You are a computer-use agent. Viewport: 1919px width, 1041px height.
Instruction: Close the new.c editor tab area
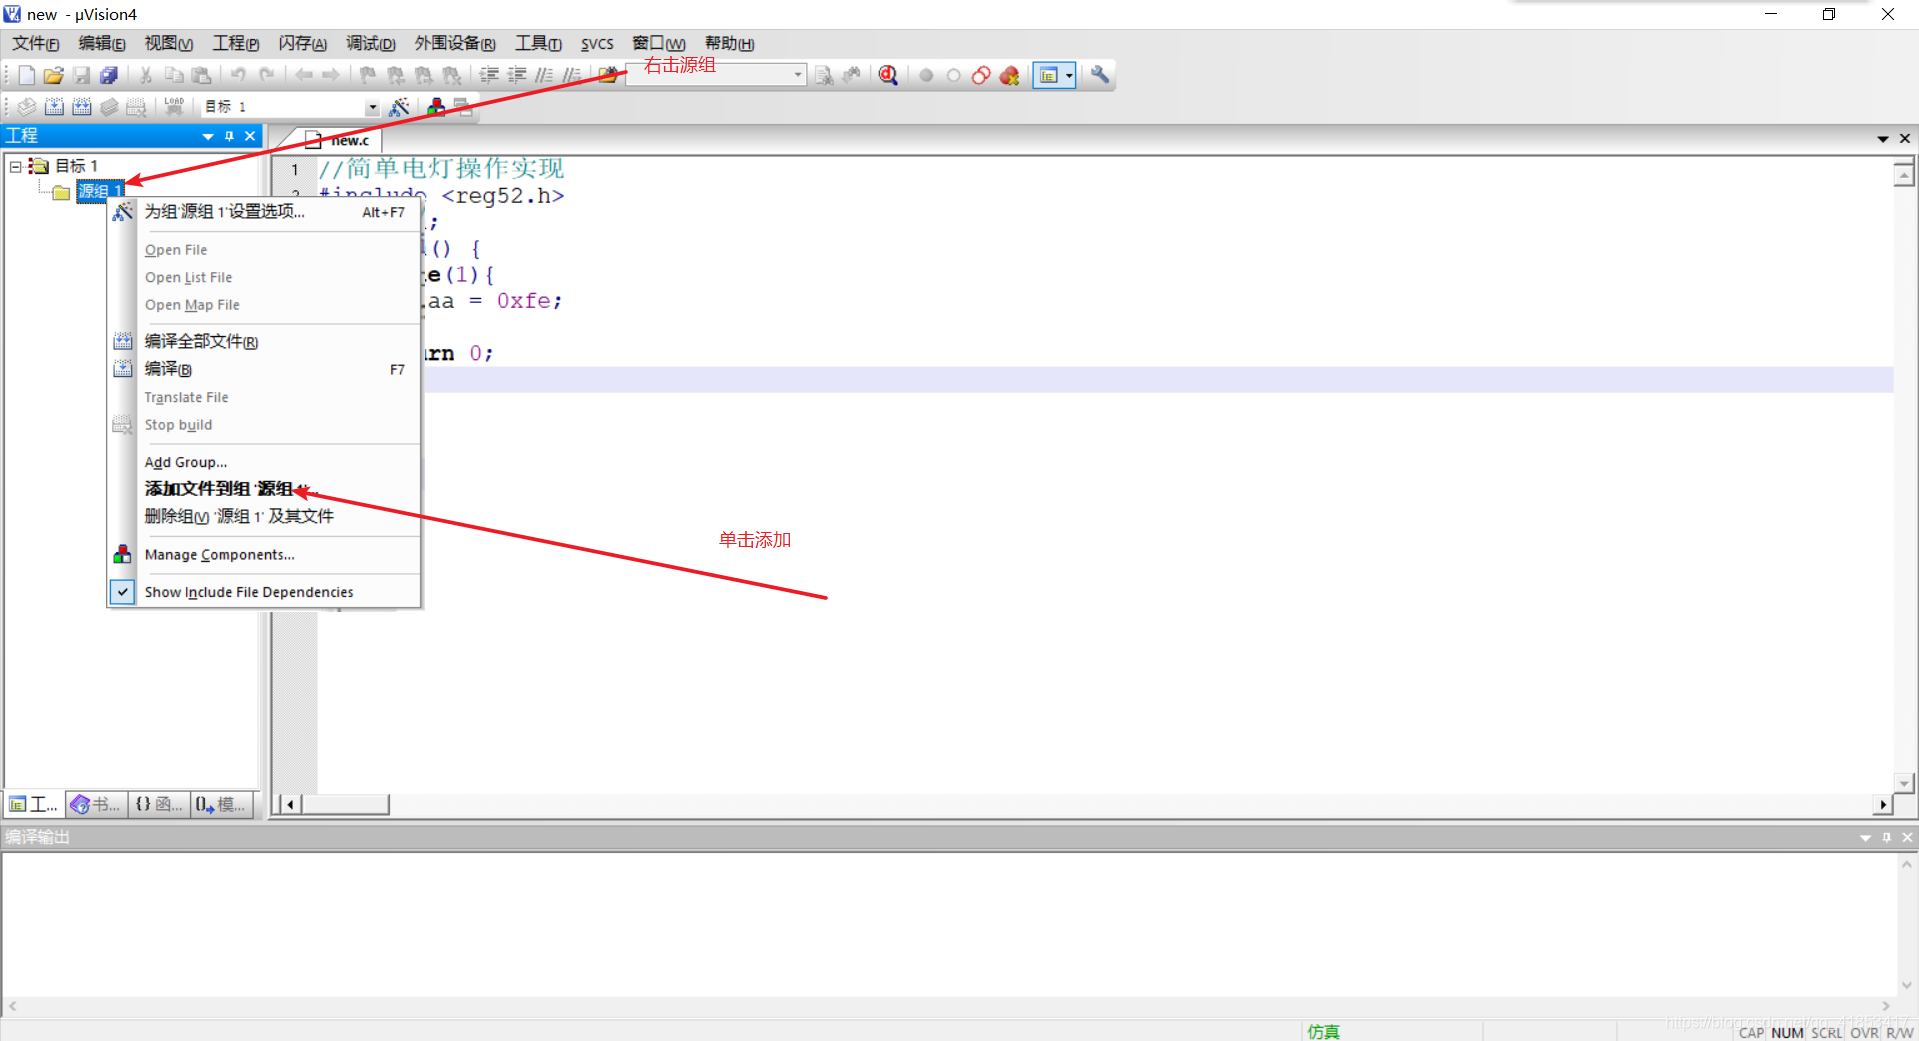coord(1905,139)
